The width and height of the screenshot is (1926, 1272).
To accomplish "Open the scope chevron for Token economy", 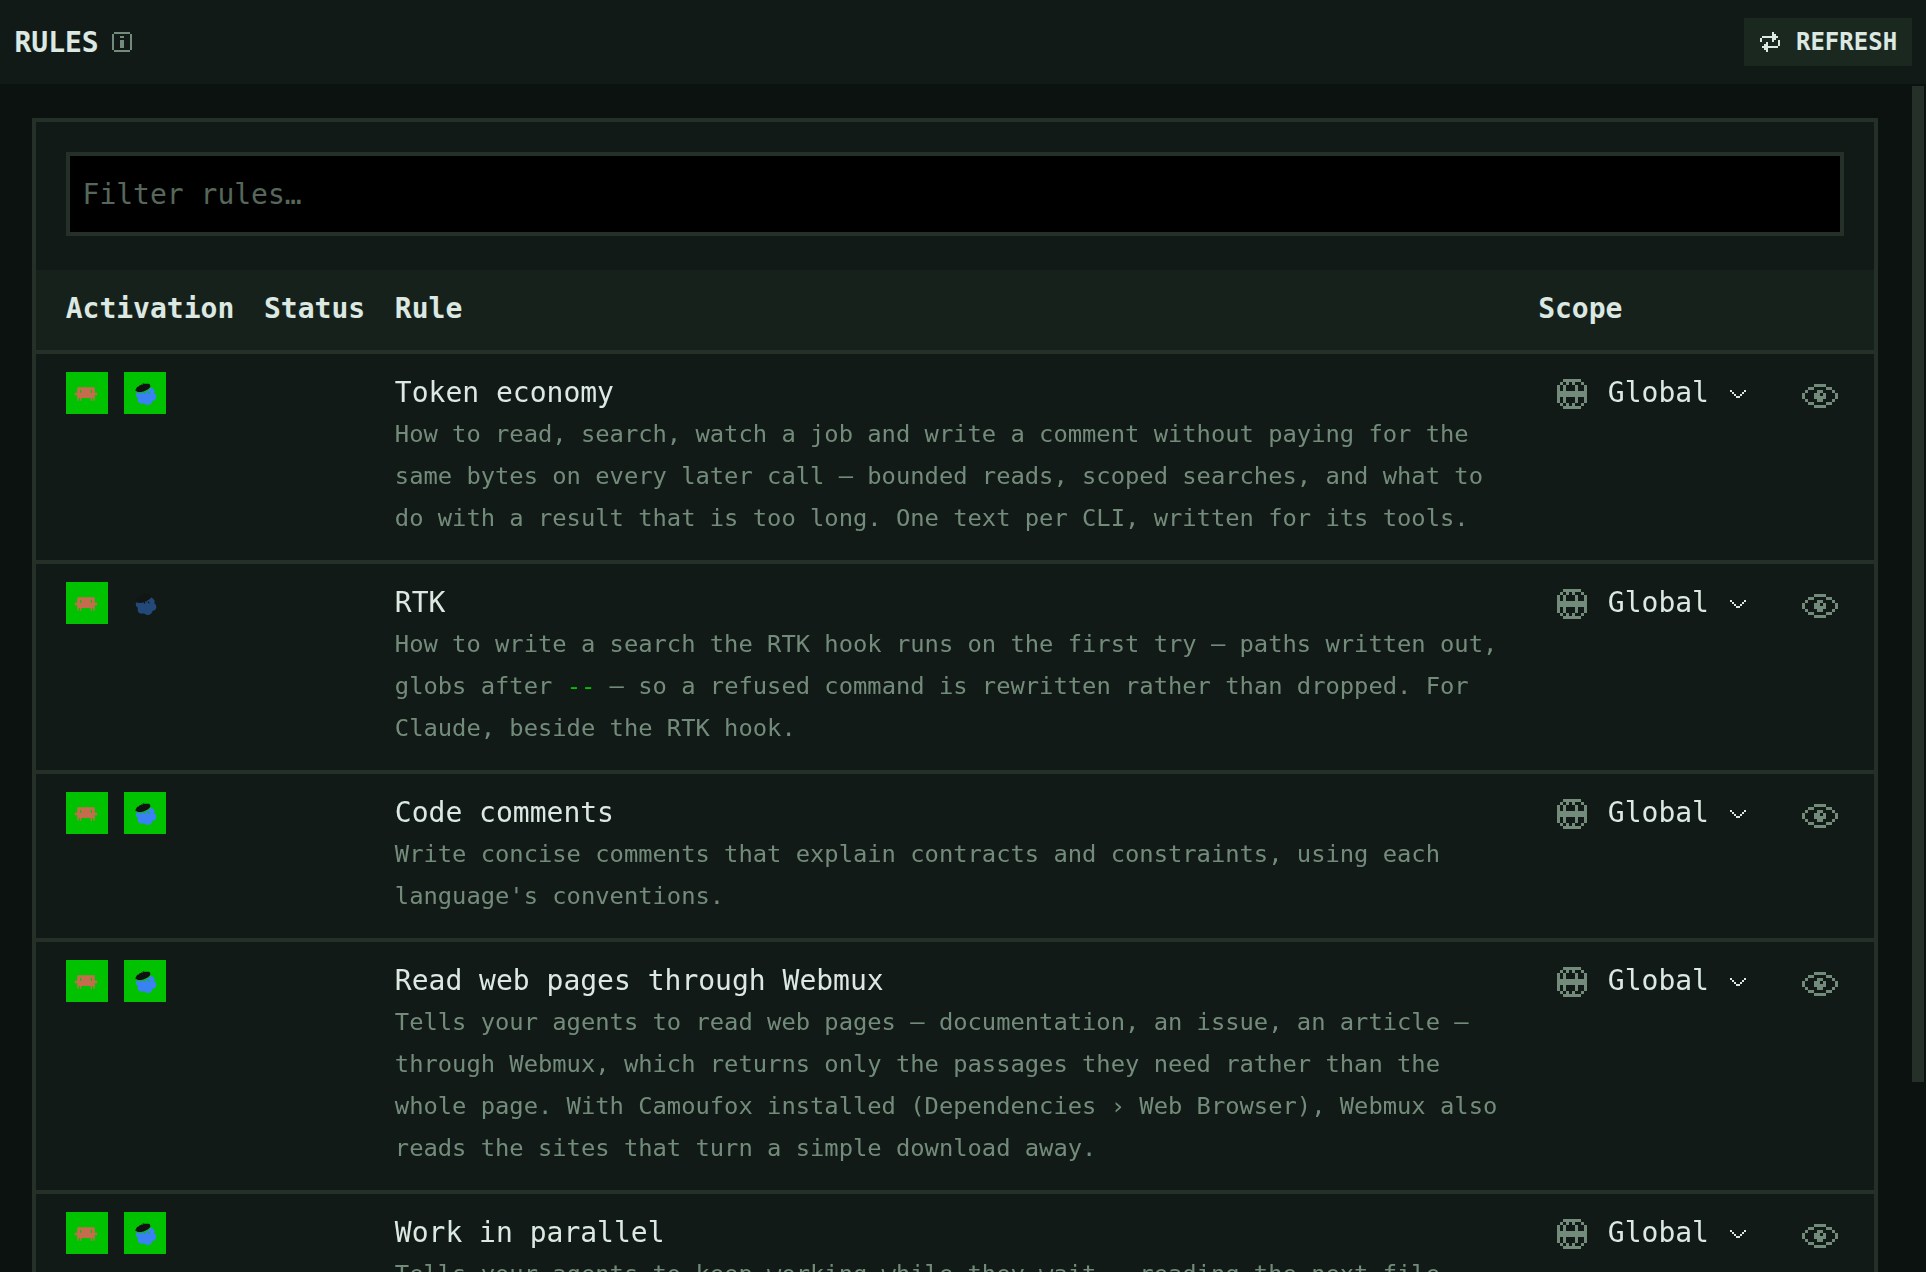I will [1738, 394].
